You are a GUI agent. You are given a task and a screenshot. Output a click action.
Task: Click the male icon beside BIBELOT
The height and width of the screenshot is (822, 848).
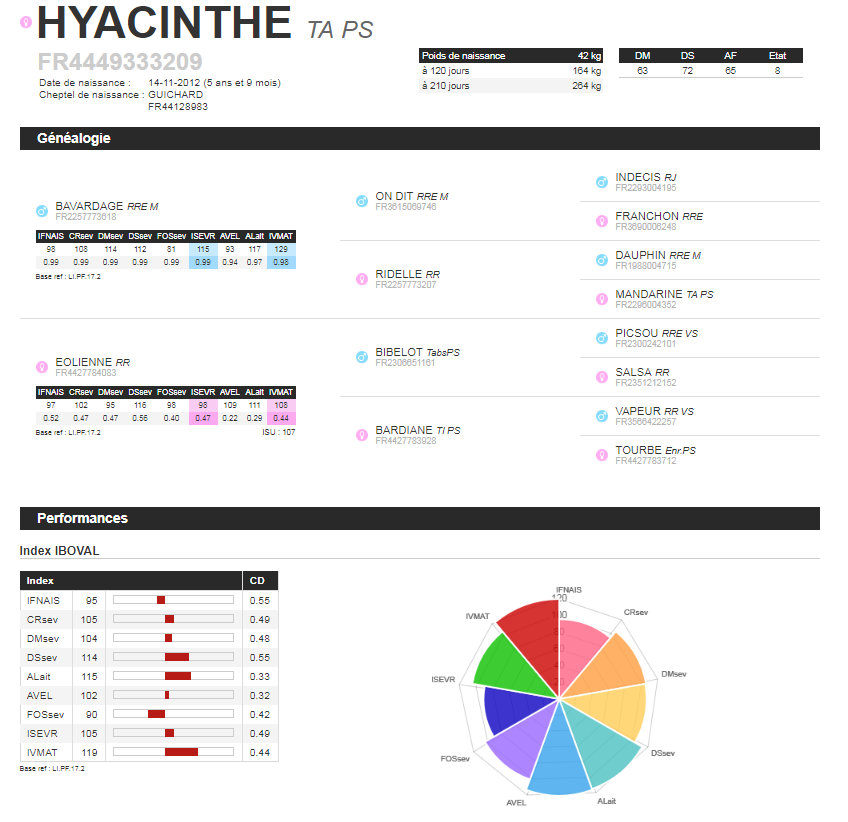362,357
